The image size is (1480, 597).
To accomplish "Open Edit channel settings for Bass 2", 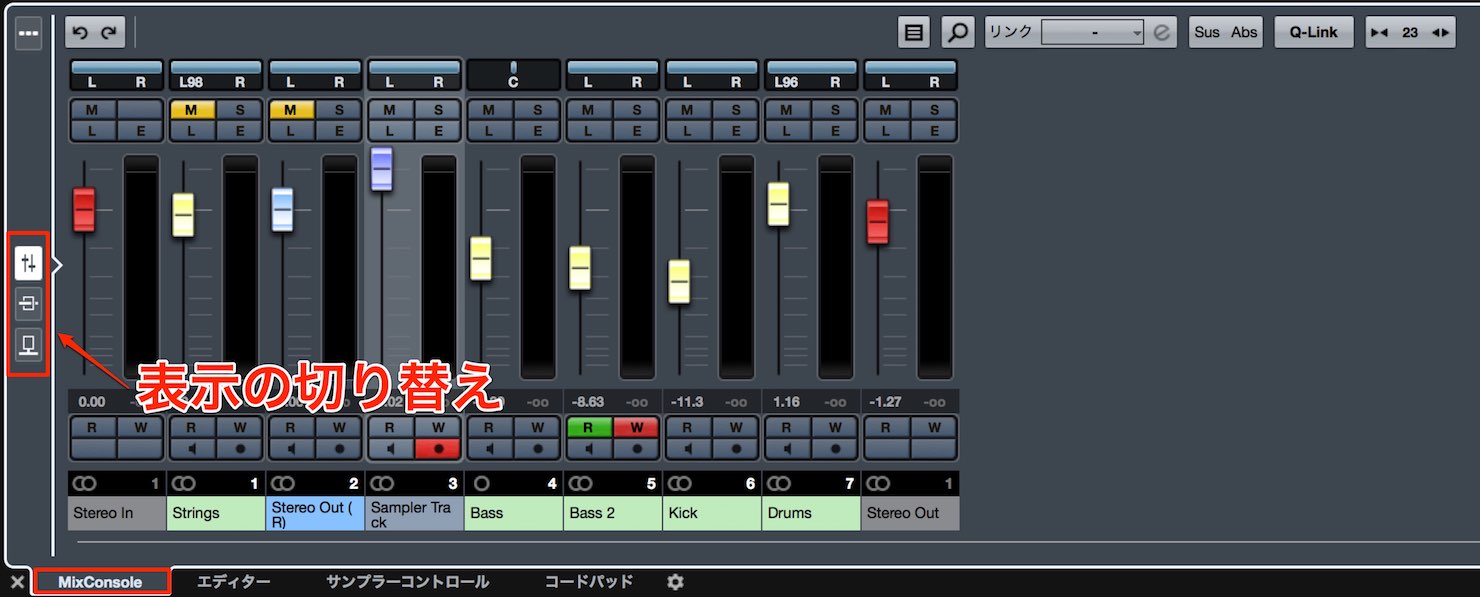I will (635, 130).
